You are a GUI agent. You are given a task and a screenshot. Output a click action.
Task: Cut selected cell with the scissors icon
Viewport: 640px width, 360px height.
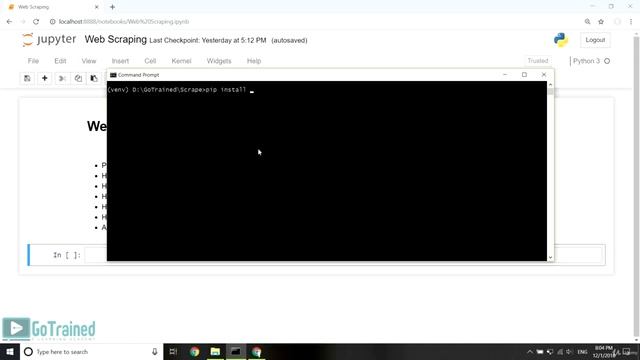click(x=62, y=78)
